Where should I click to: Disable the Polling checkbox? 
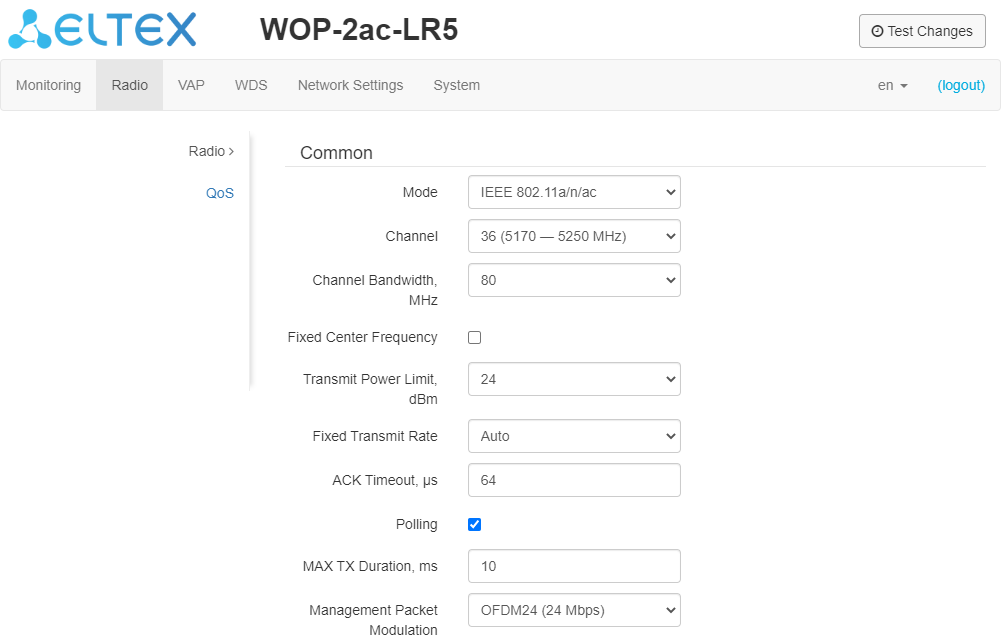click(x=475, y=524)
